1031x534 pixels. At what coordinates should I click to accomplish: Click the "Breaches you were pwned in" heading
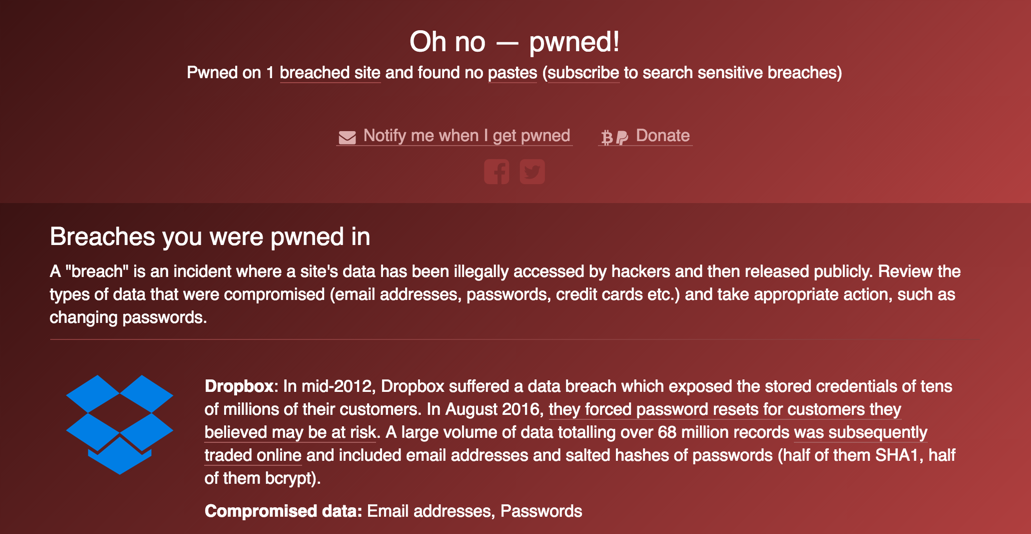pos(210,237)
